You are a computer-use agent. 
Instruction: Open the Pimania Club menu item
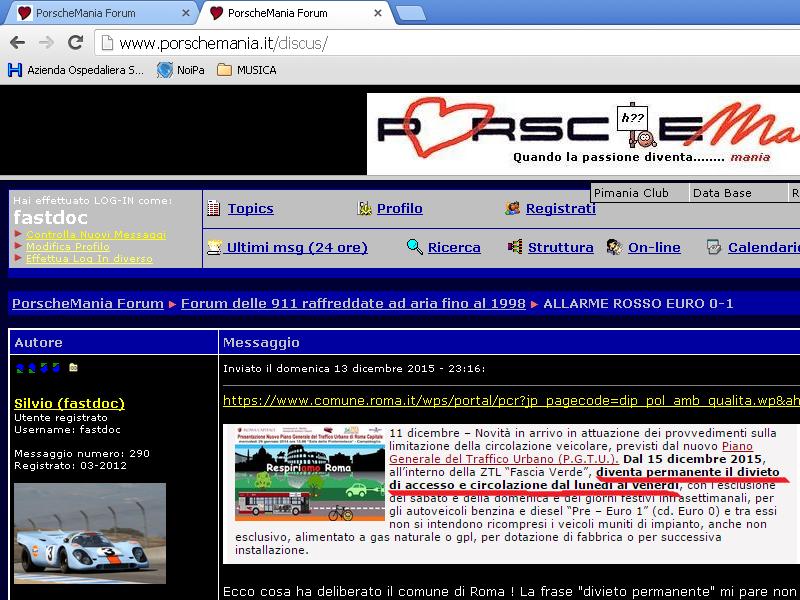[639, 193]
